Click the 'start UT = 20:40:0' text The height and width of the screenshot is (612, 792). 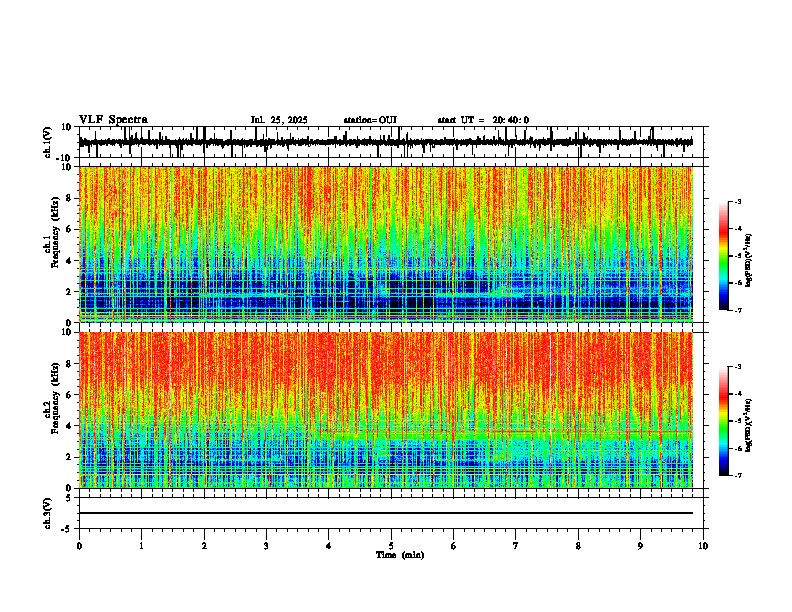pos(483,120)
